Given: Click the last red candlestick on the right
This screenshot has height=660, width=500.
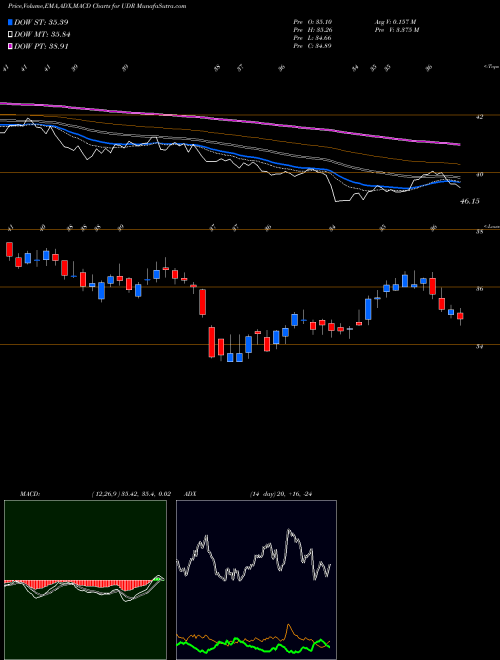Looking at the screenshot, I should 460,317.
